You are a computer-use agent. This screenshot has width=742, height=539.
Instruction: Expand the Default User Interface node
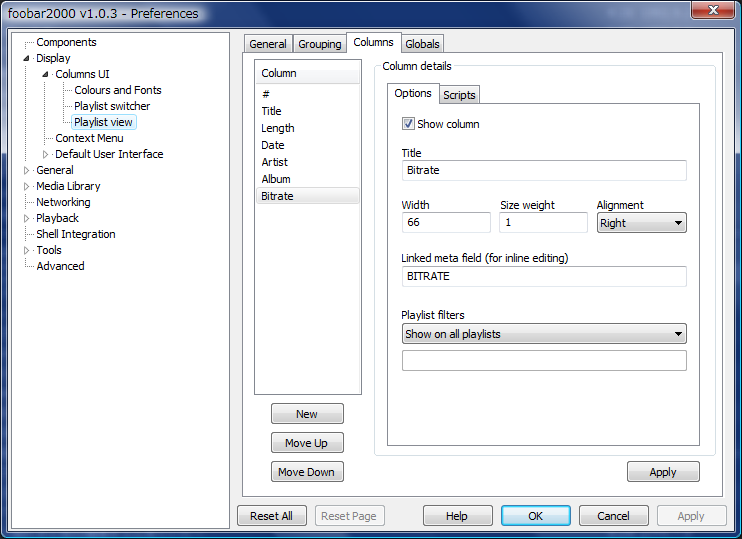[45, 154]
